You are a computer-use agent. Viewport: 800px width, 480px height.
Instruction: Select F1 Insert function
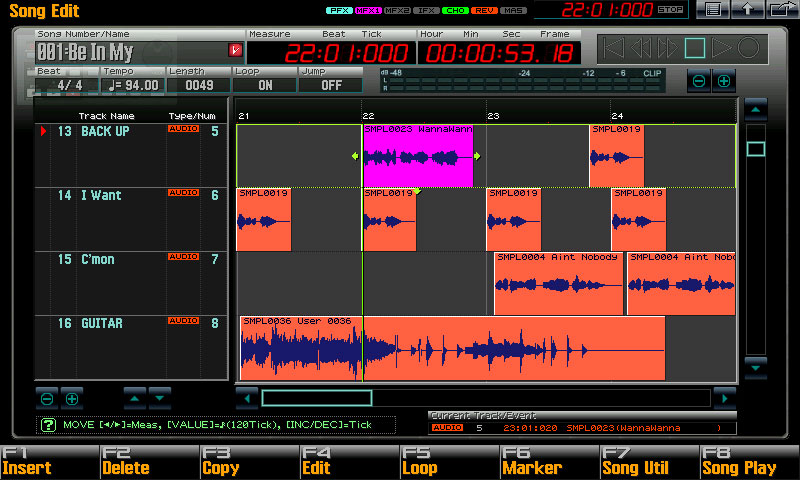(49, 462)
